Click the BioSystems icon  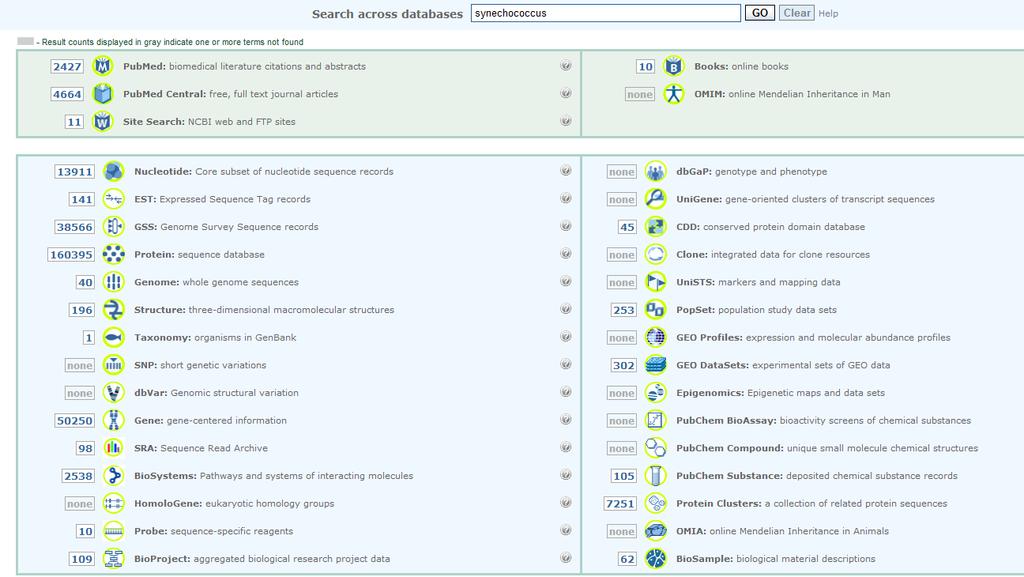point(114,475)
